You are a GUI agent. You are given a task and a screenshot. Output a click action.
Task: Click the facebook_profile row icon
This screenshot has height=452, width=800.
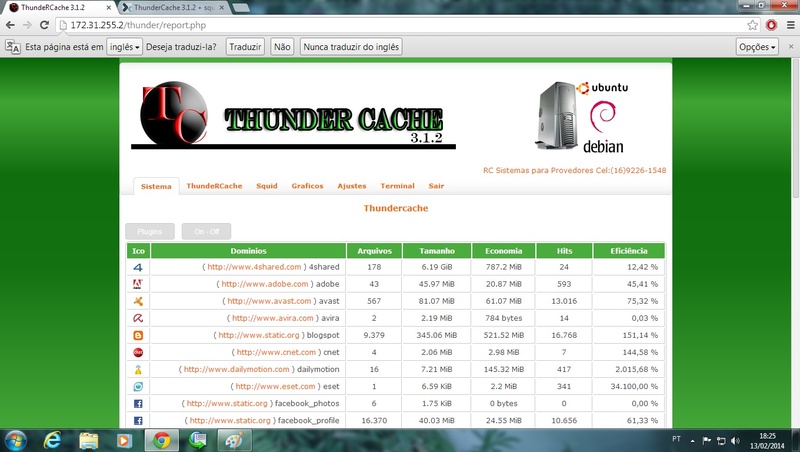(x=138, y=420)
